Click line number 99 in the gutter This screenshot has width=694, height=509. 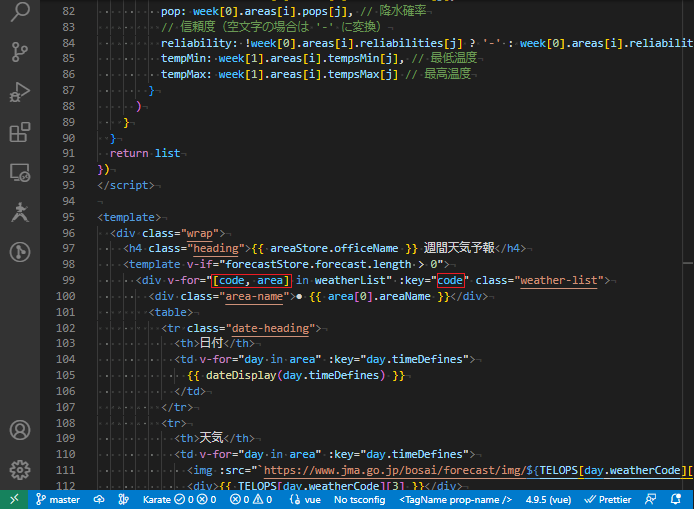(69, 280)
